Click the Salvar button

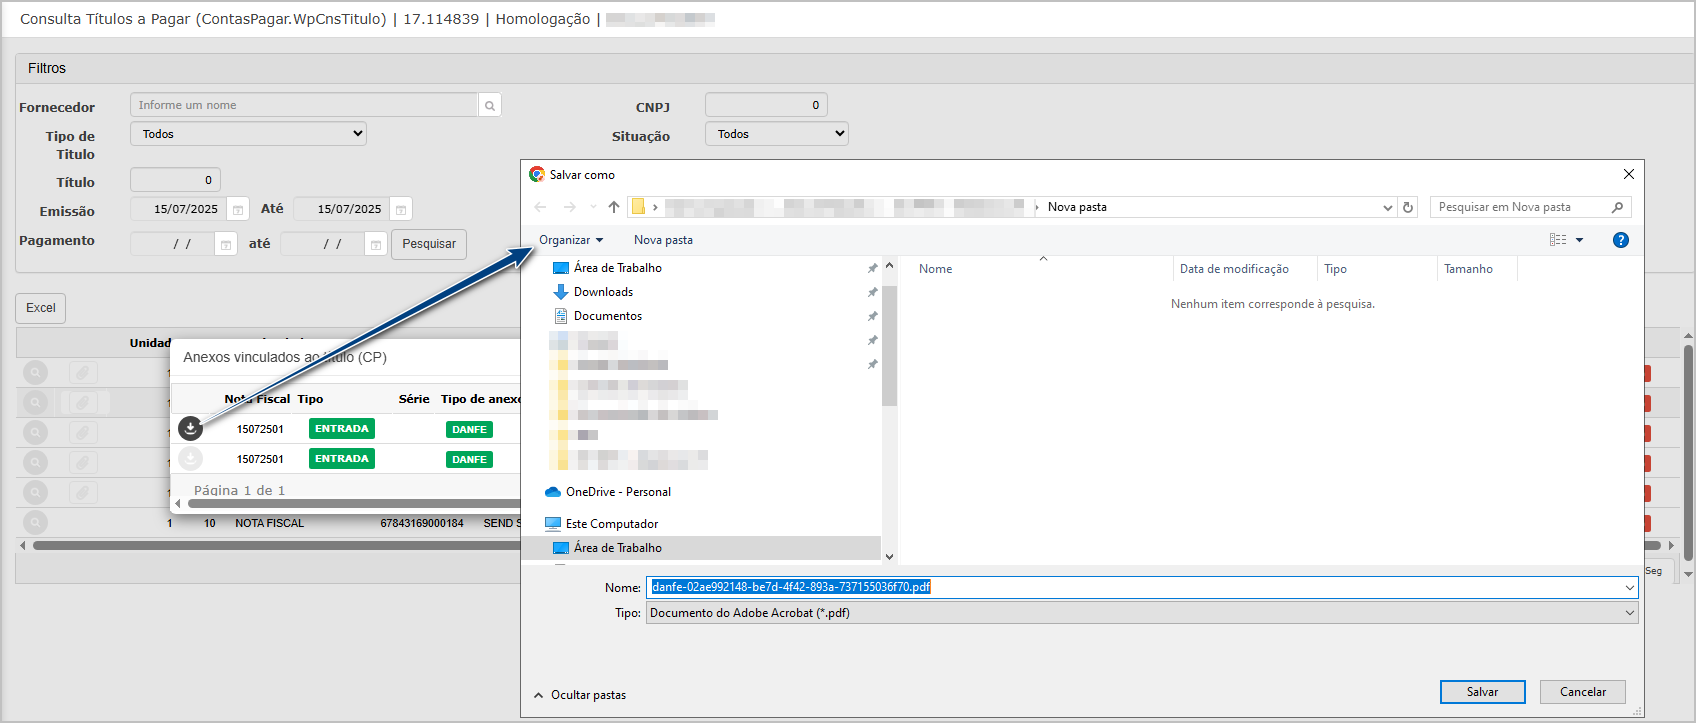1482,692
